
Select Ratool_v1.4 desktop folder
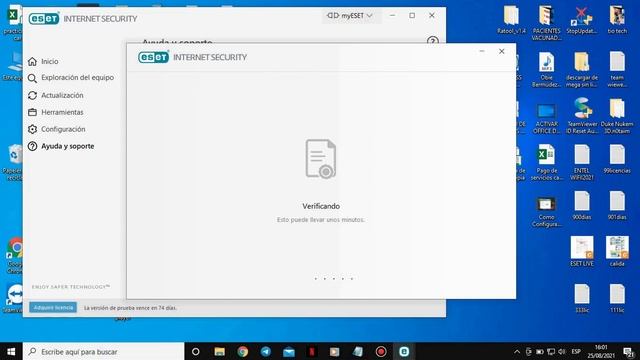(x=511, y=20)
